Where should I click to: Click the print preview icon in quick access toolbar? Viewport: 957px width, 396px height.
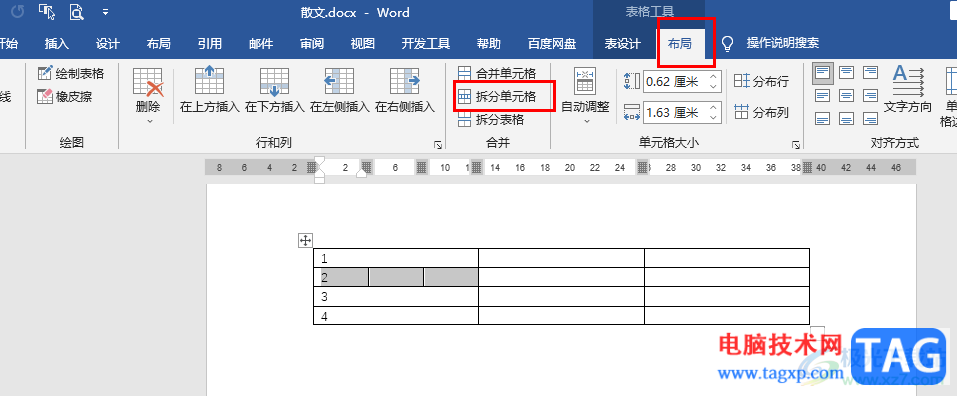76,12
